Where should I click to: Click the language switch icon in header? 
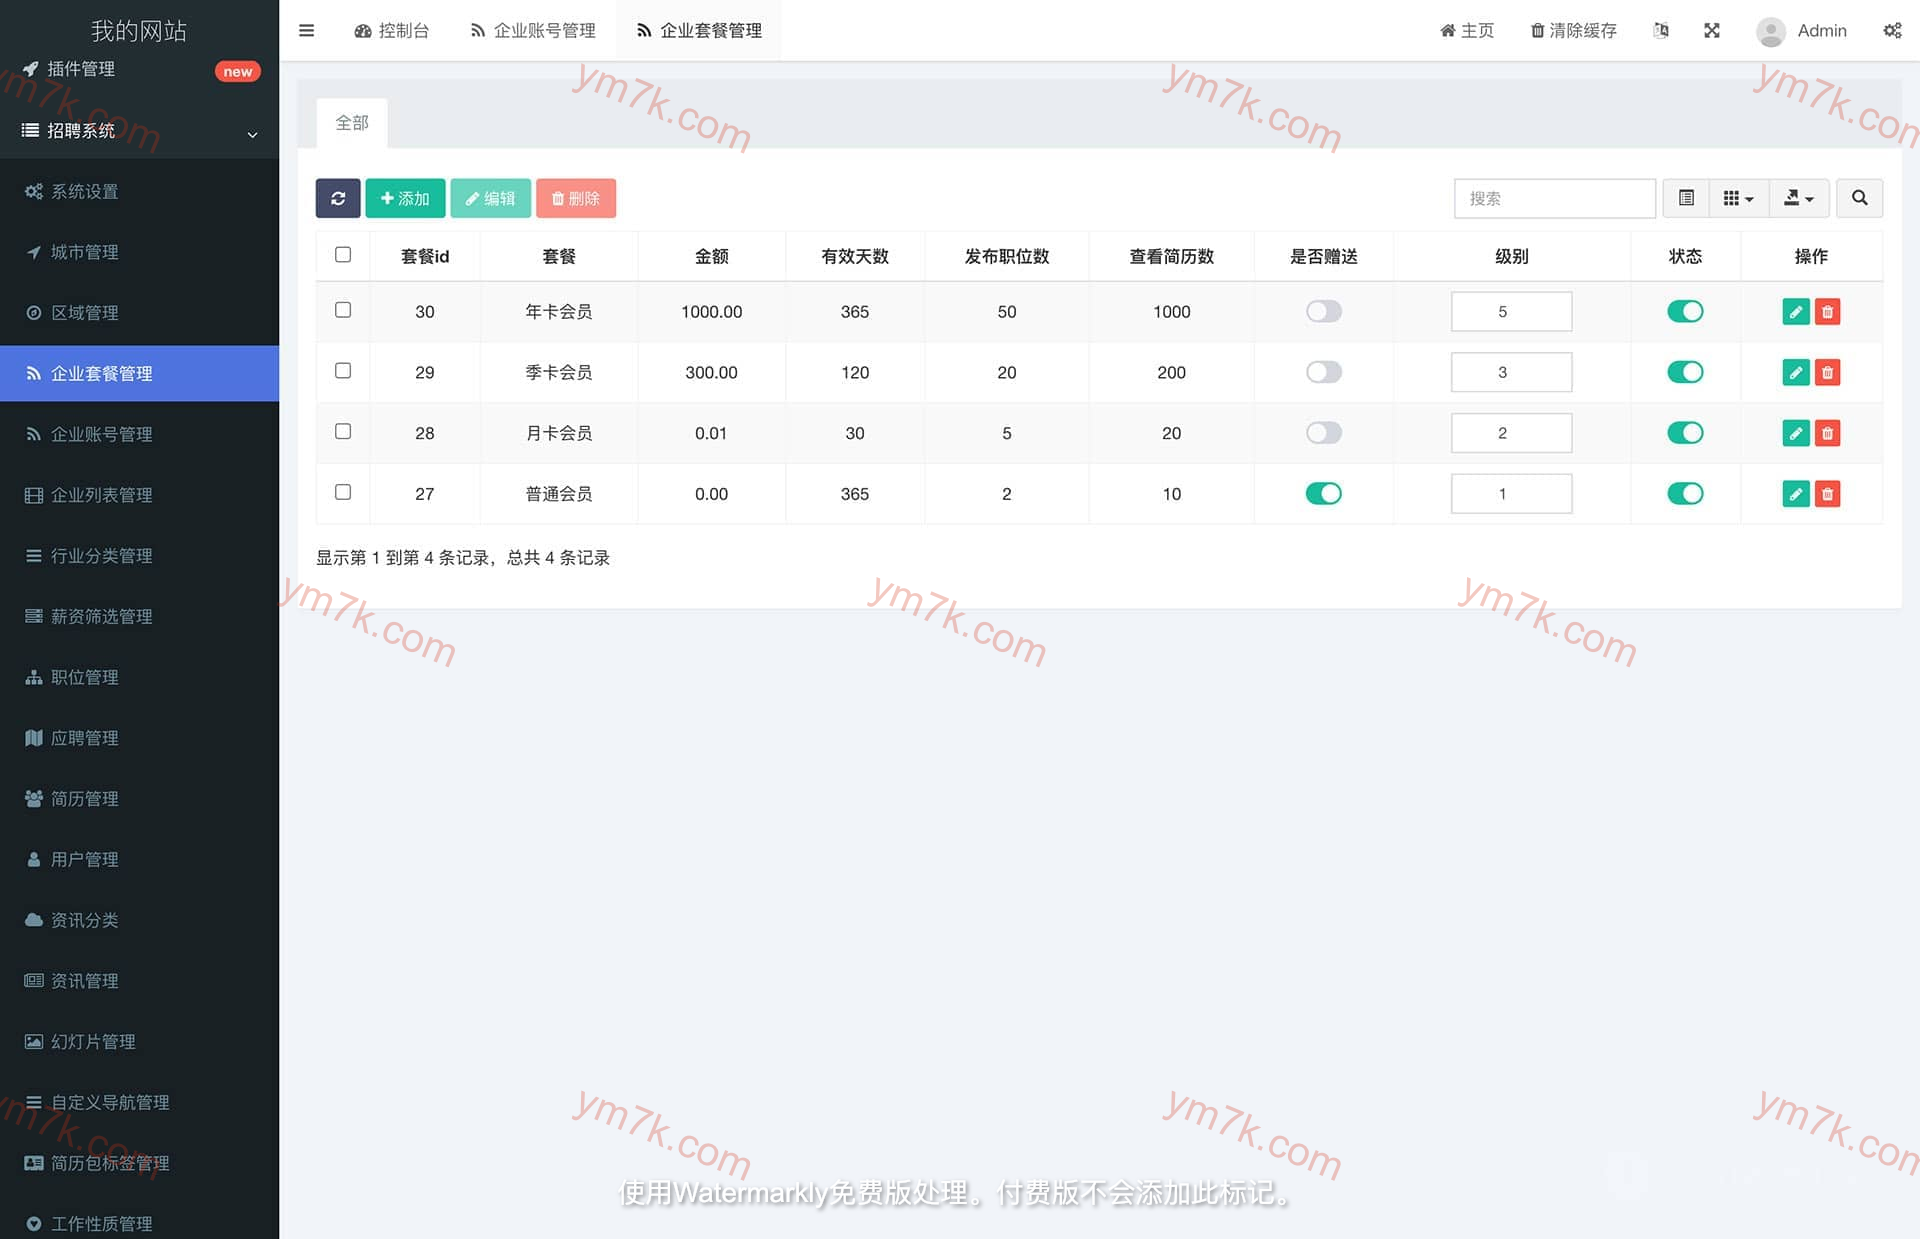tap(1661, 30)
